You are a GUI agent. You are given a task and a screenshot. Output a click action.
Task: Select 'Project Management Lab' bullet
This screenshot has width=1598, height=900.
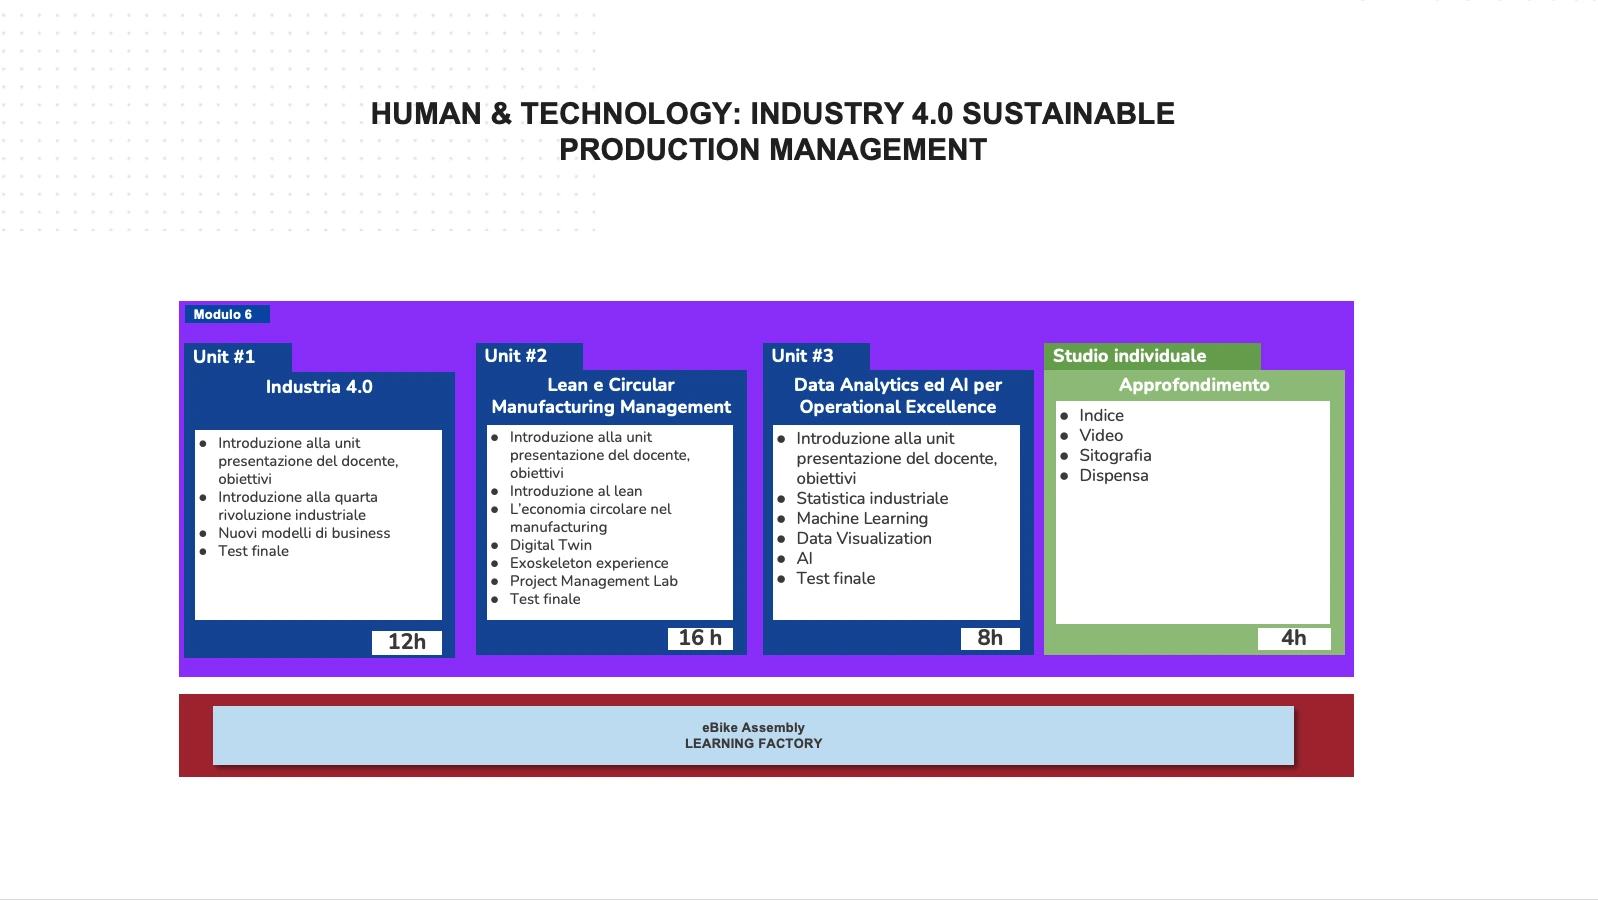594,581
